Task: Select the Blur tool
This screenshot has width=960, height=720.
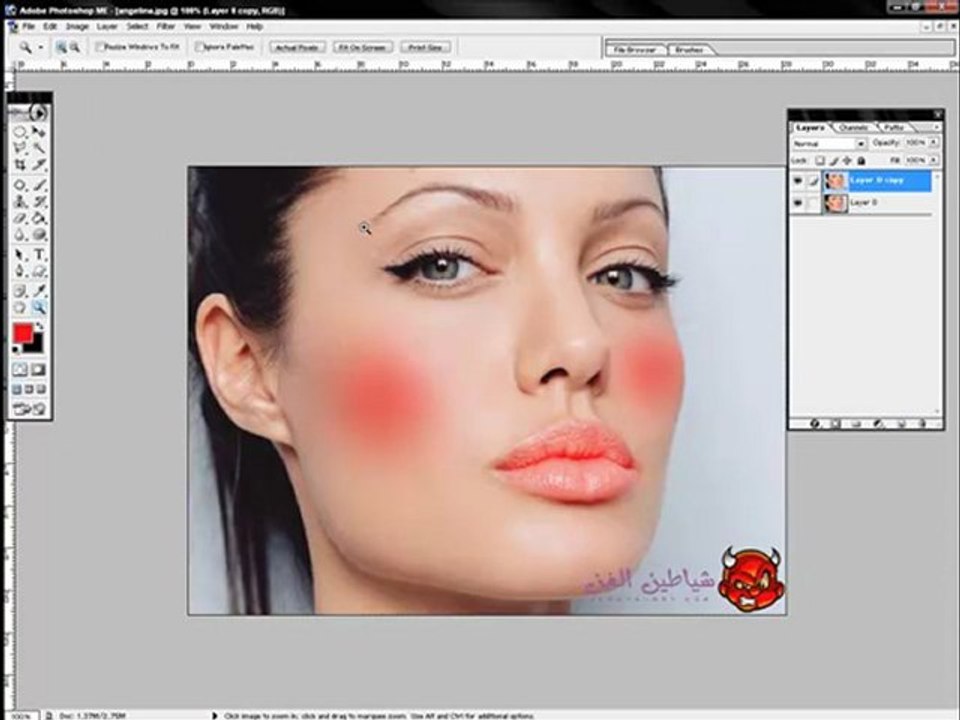Action: tap(20, 235)
